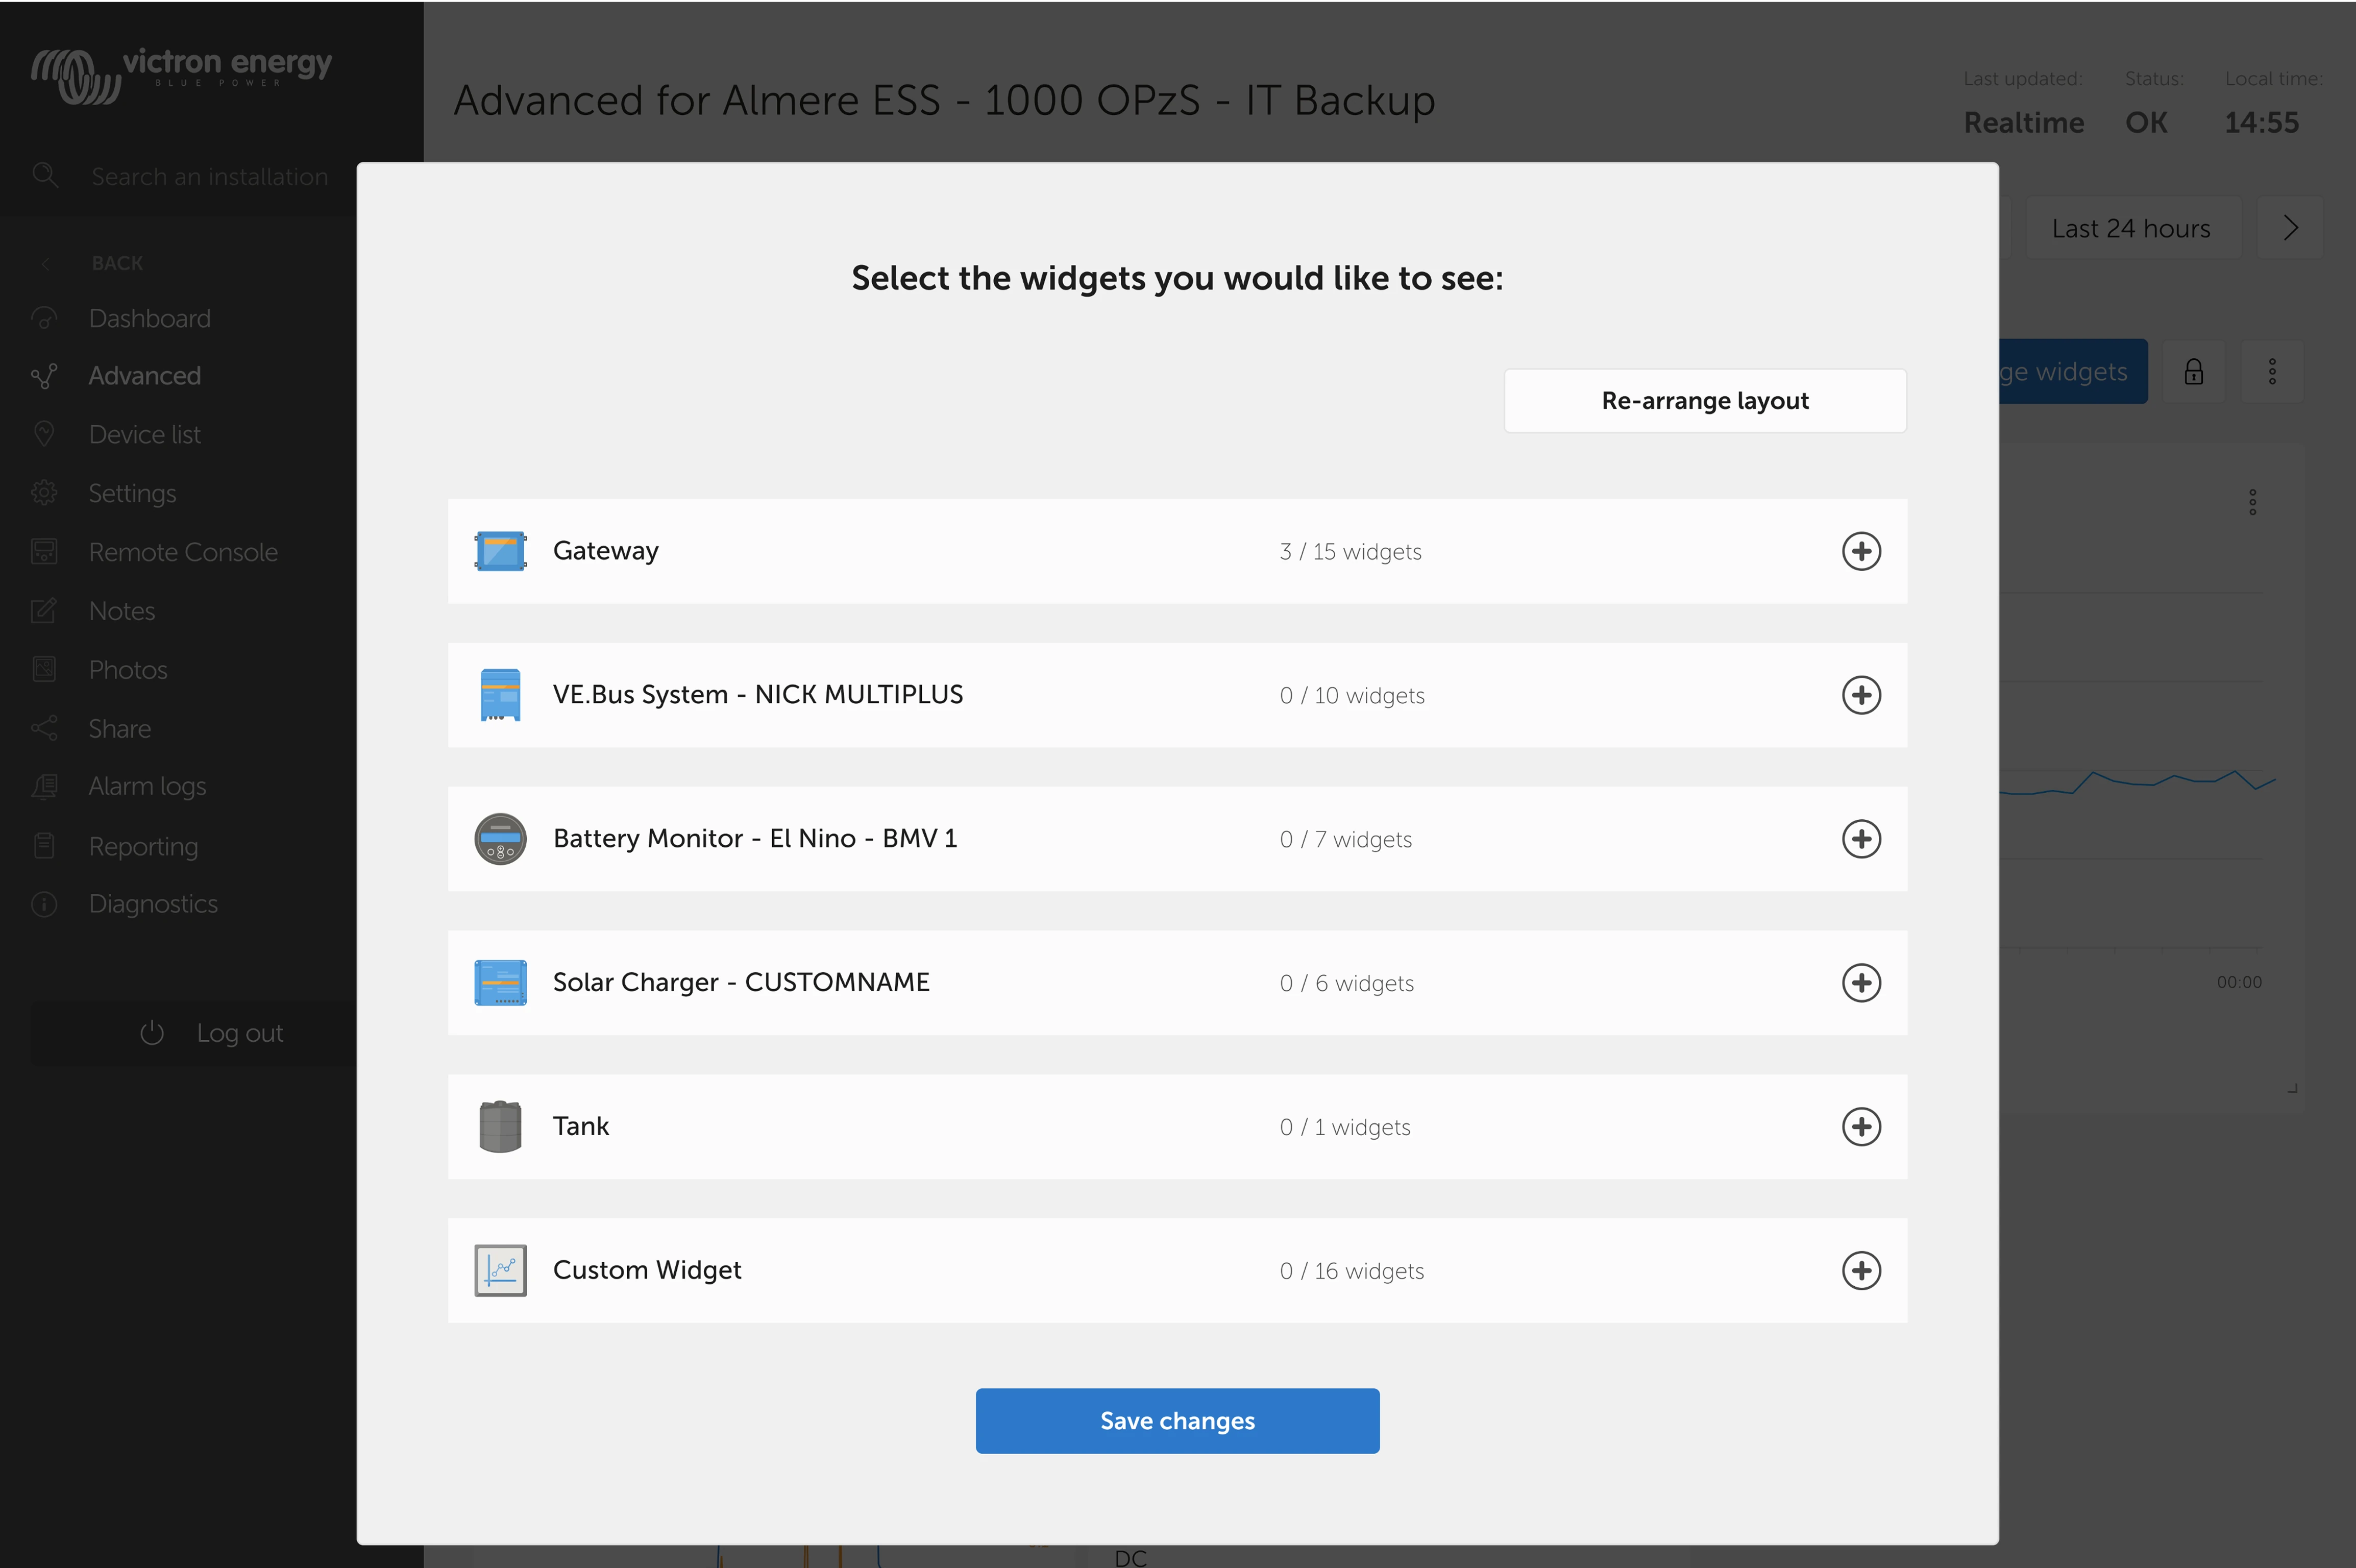
Task: Click the Reporting clipboard icon
Action: point(44,846)
